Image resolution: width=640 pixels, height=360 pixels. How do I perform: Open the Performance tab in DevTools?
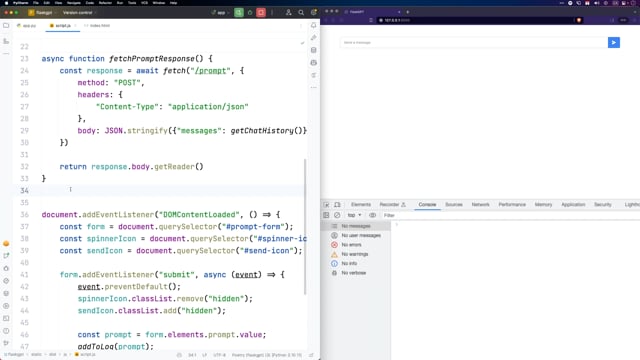click(512, 204)
